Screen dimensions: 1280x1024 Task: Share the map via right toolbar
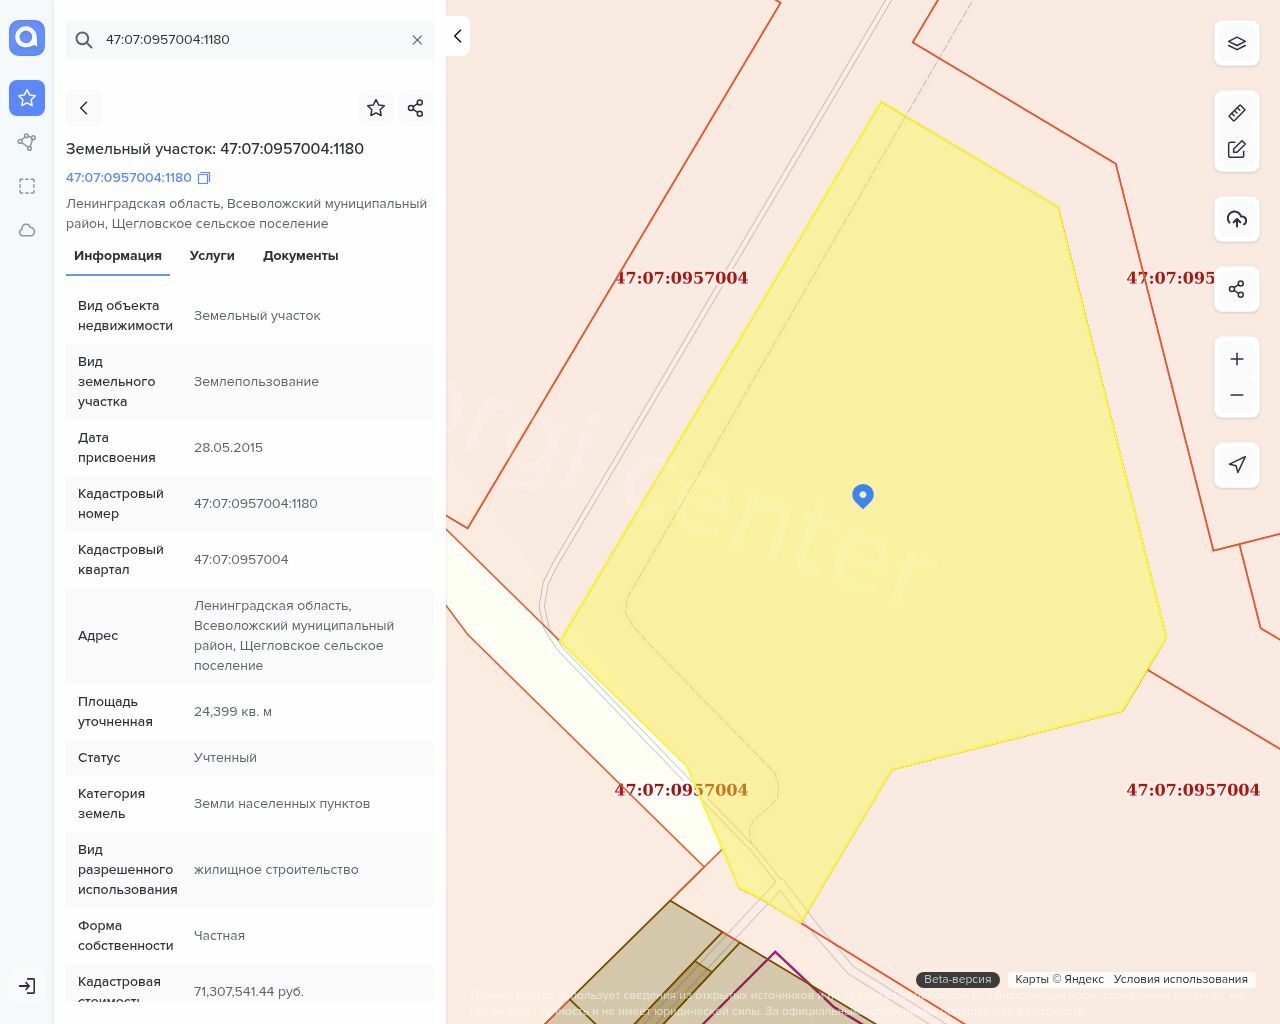coord(1236,289)
